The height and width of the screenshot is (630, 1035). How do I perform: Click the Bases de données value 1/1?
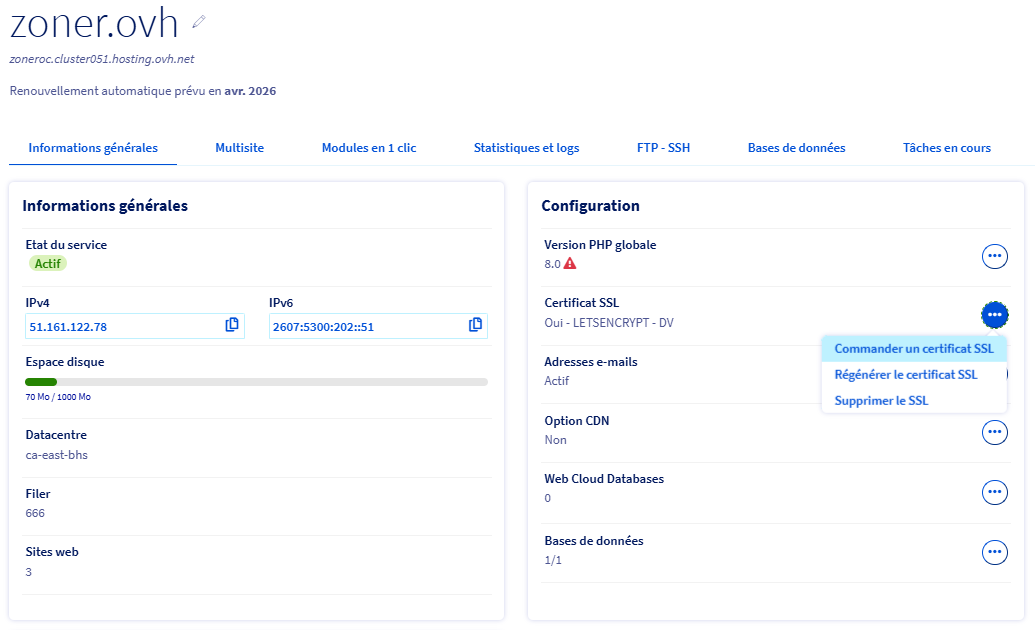coord(553,560)
